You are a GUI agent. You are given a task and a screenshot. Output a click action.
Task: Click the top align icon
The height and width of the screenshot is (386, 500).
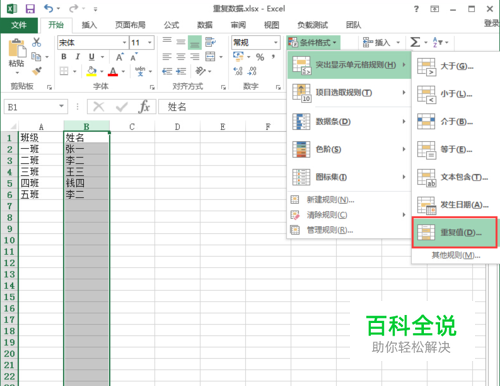click(x=167, y=42)
